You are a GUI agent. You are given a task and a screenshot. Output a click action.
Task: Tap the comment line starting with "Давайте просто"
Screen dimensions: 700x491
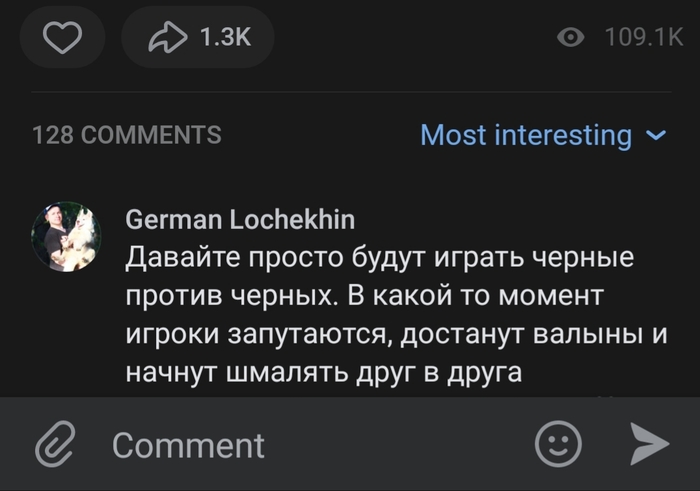[380, 258]
